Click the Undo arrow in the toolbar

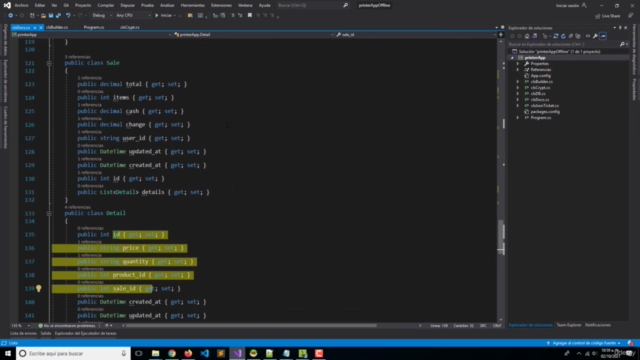pyautogui.click(x=68, y=16)
